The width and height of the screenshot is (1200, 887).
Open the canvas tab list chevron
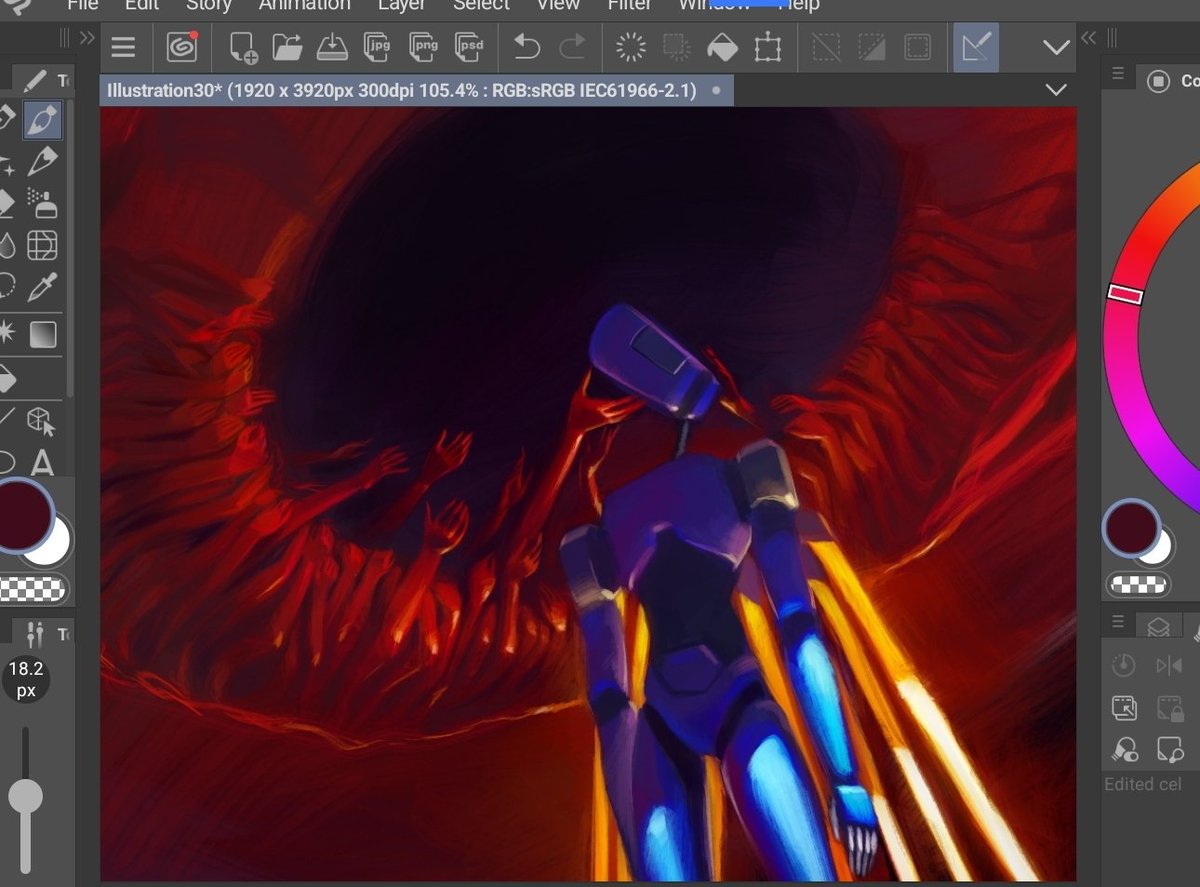point(1056,90)
